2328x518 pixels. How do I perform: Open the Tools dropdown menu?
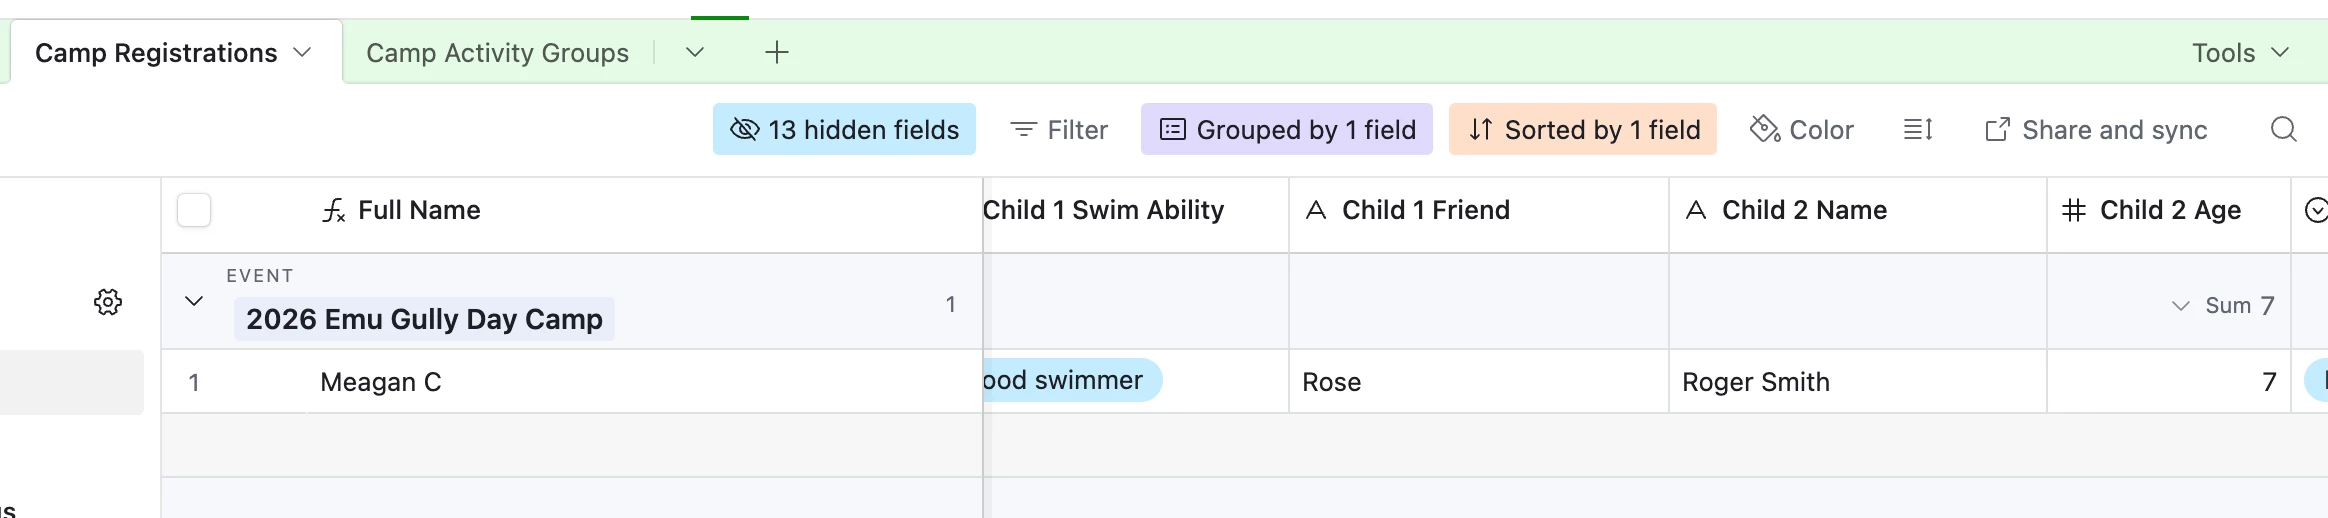(x=2240, y=53)
